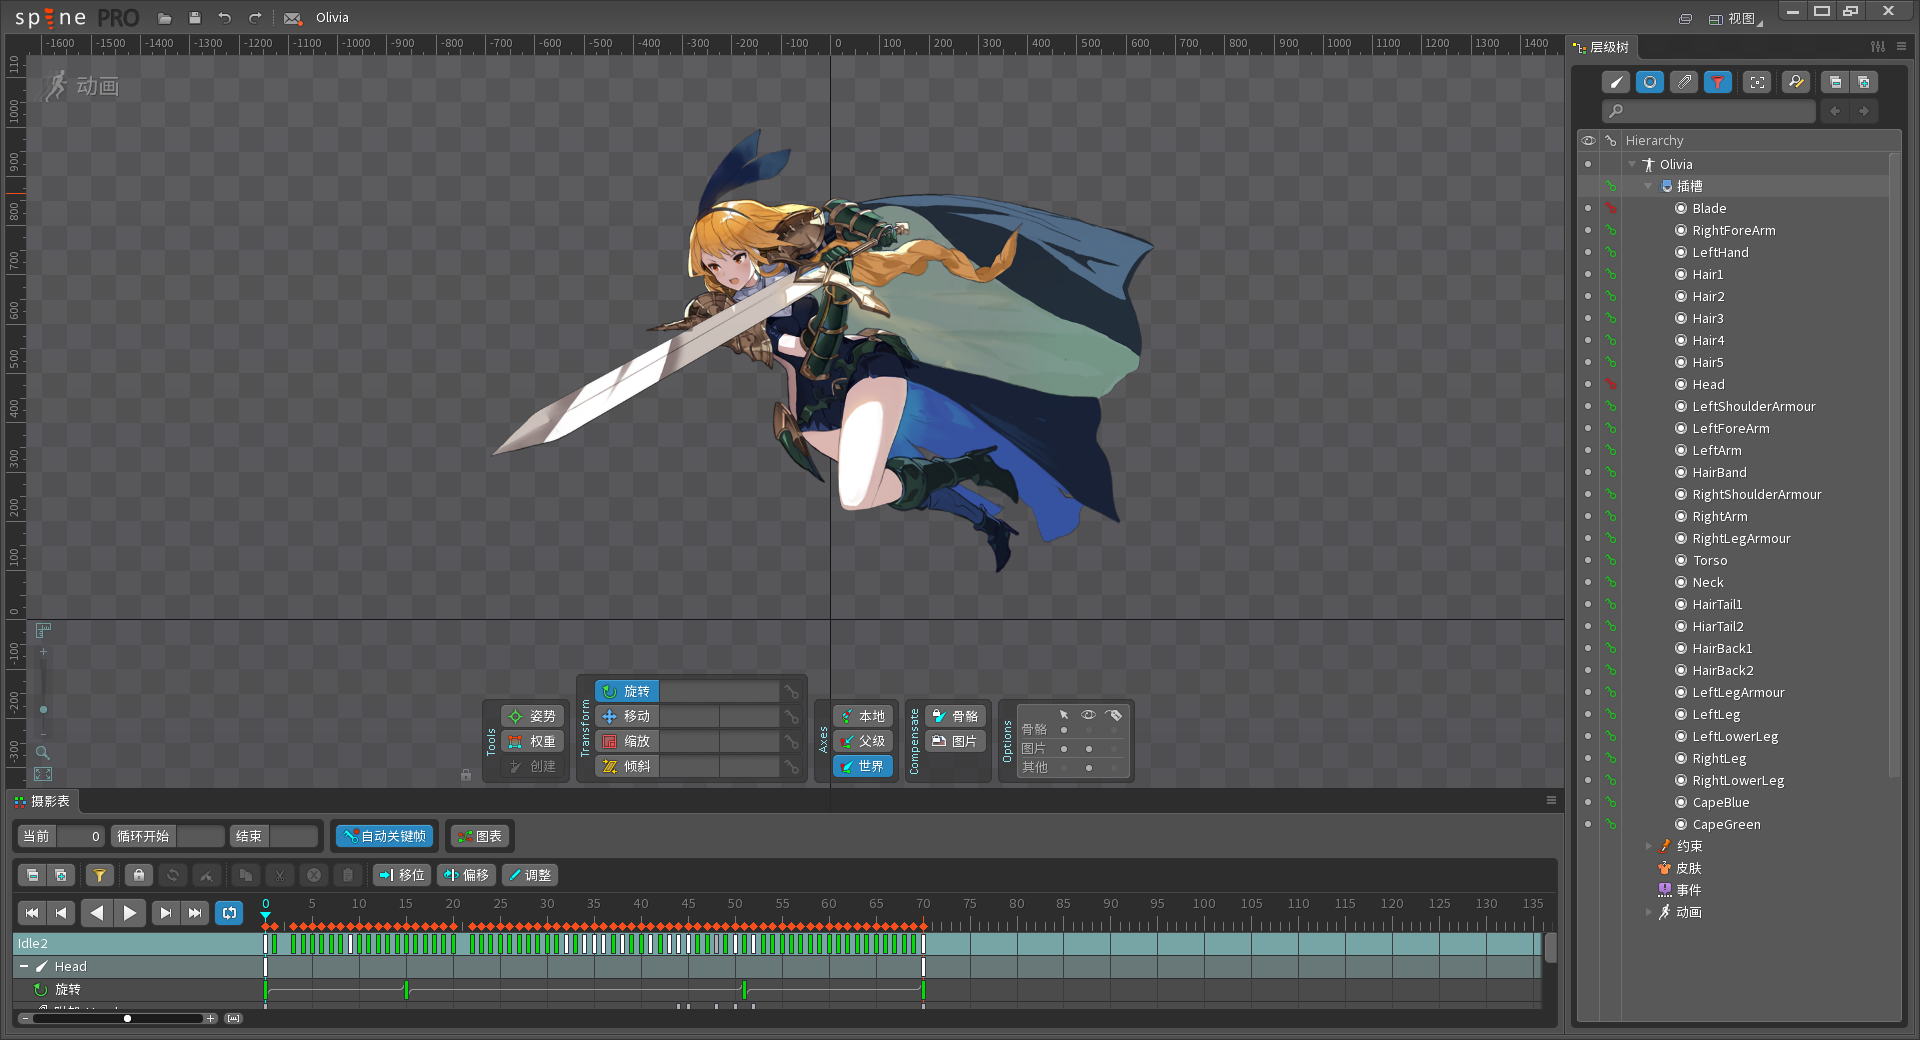Click tree search input field
Image resolution: width=1920 pixels, height=1040 pixels.
pos(1708,111)
